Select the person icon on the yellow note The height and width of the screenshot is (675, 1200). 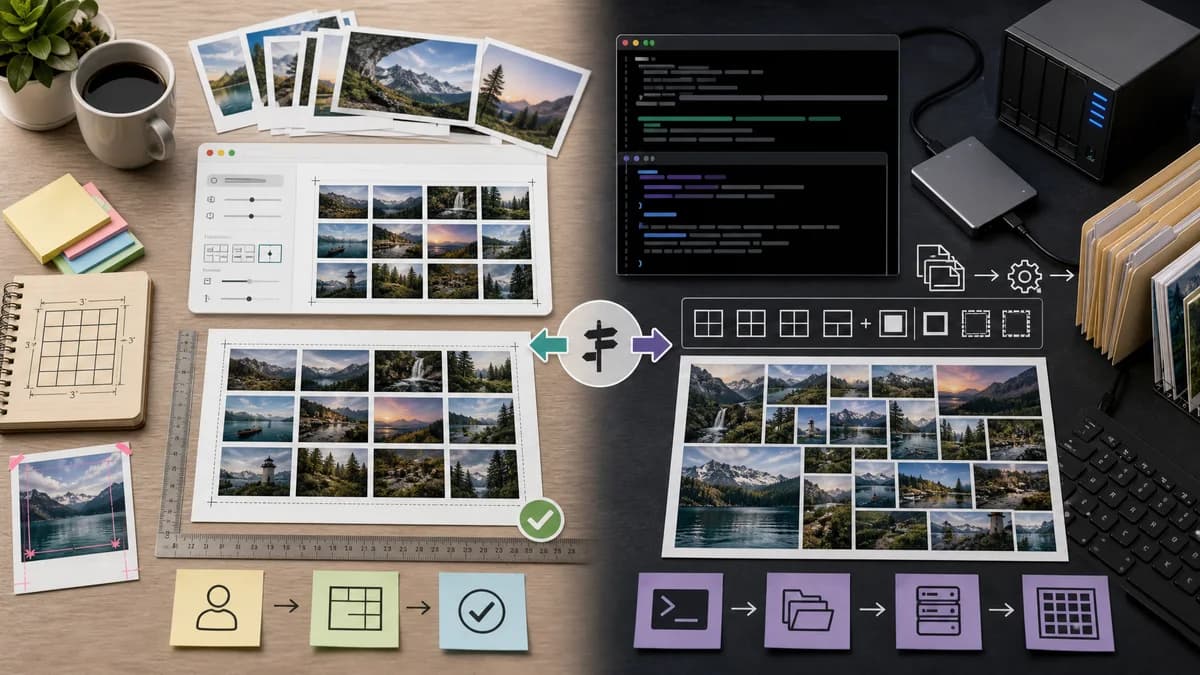point(217,607)
